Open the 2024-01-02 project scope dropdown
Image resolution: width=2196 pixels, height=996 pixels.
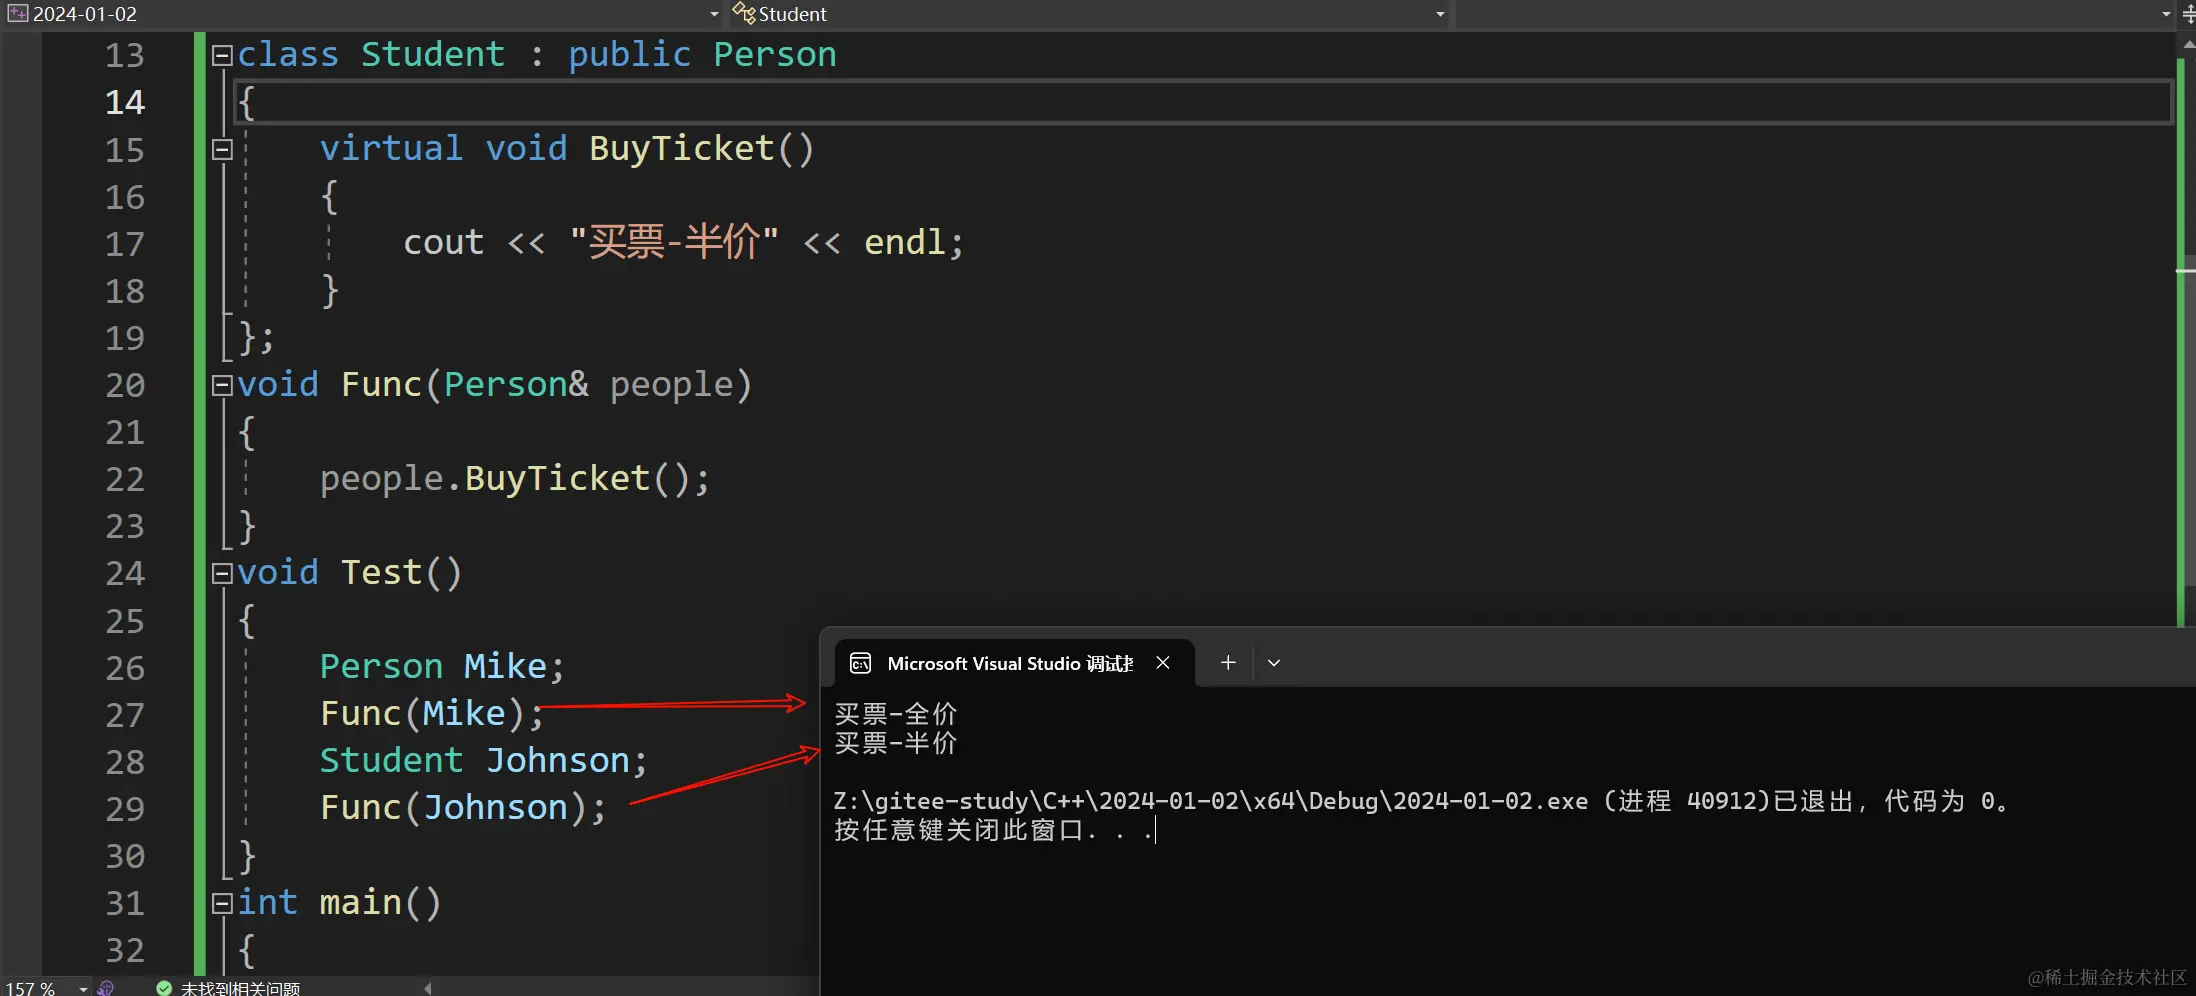point(713,14)
